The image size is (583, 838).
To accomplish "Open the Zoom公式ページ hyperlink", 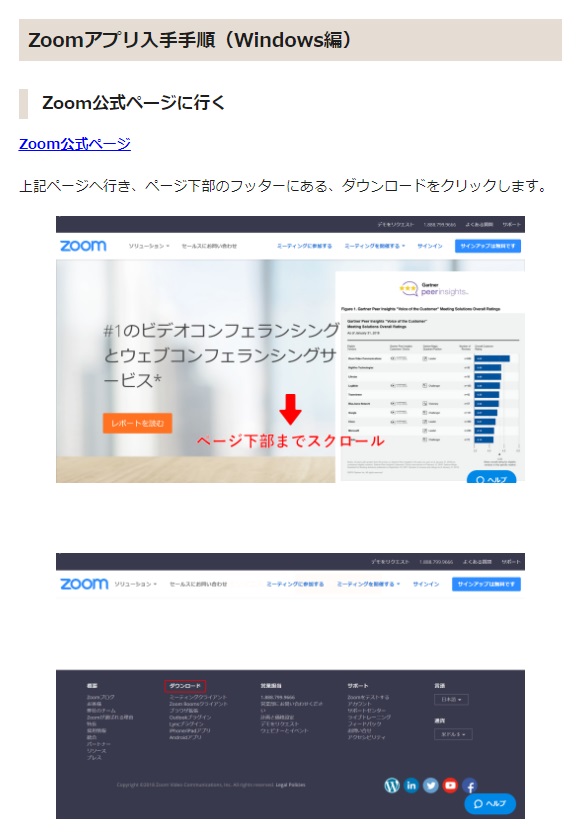I will point(75,144).
